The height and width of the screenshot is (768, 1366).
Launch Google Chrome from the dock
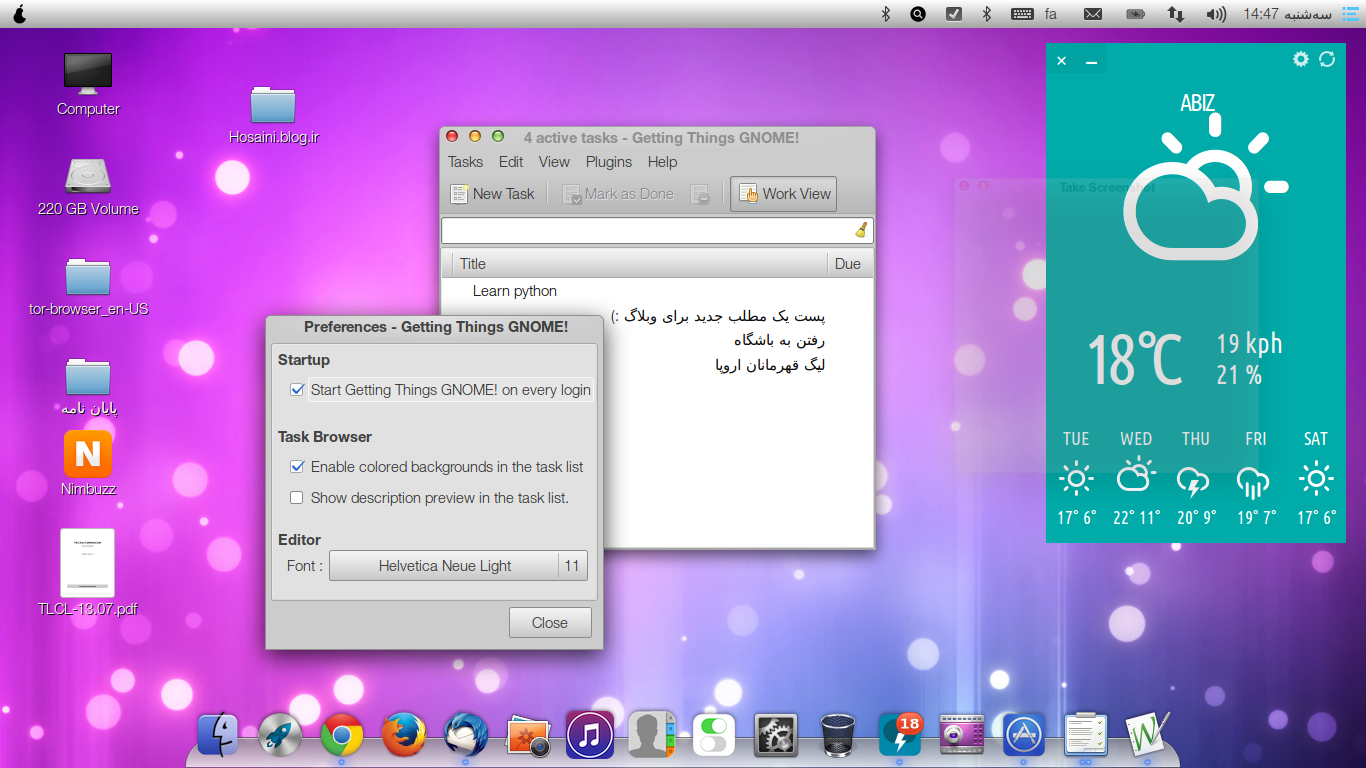(x=342, y=736)
